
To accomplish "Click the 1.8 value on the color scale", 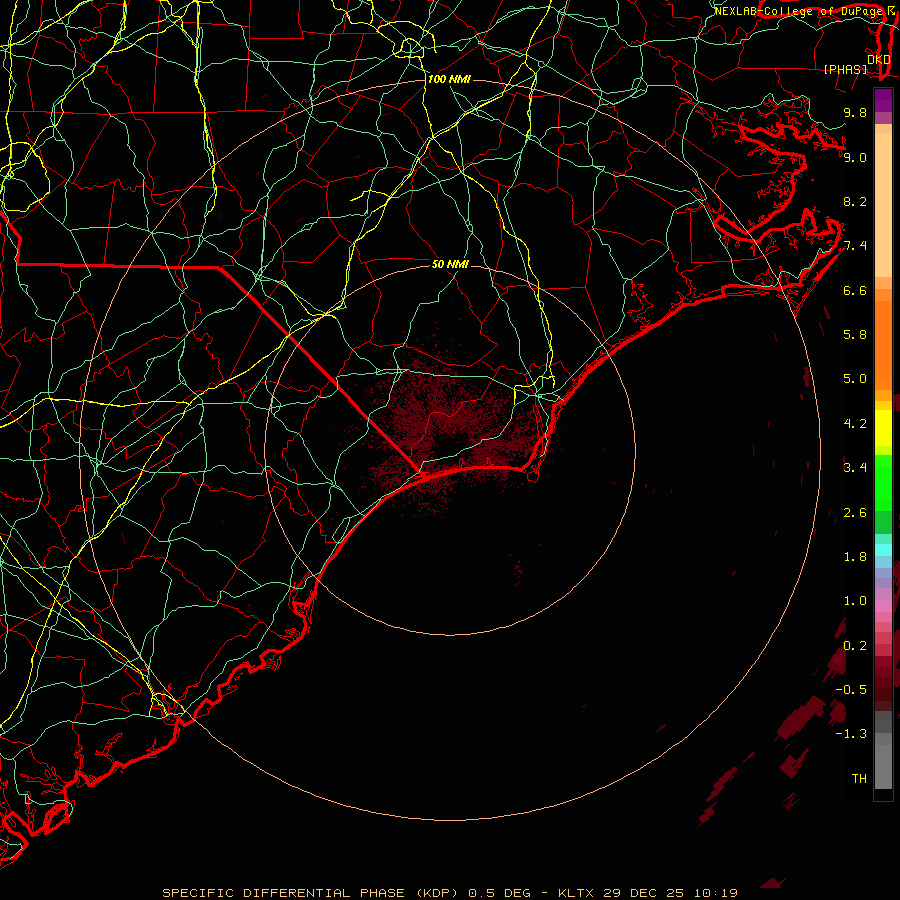I will click(x=855, y=557).
